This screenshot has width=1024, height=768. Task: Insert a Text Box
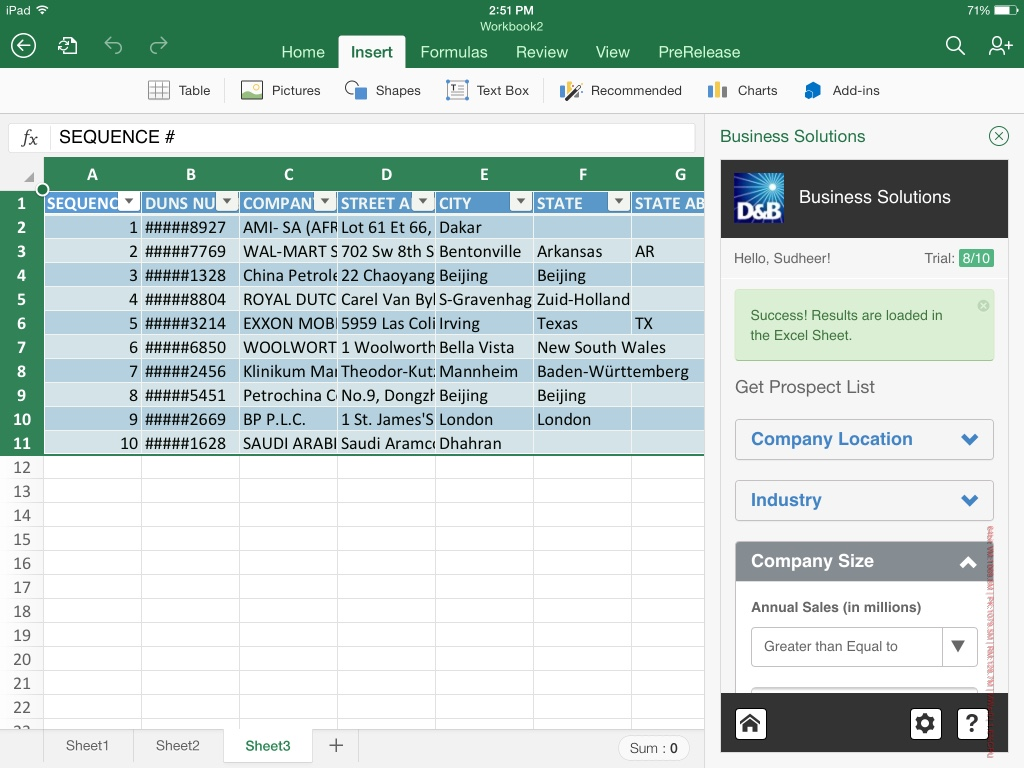[487, 90]
